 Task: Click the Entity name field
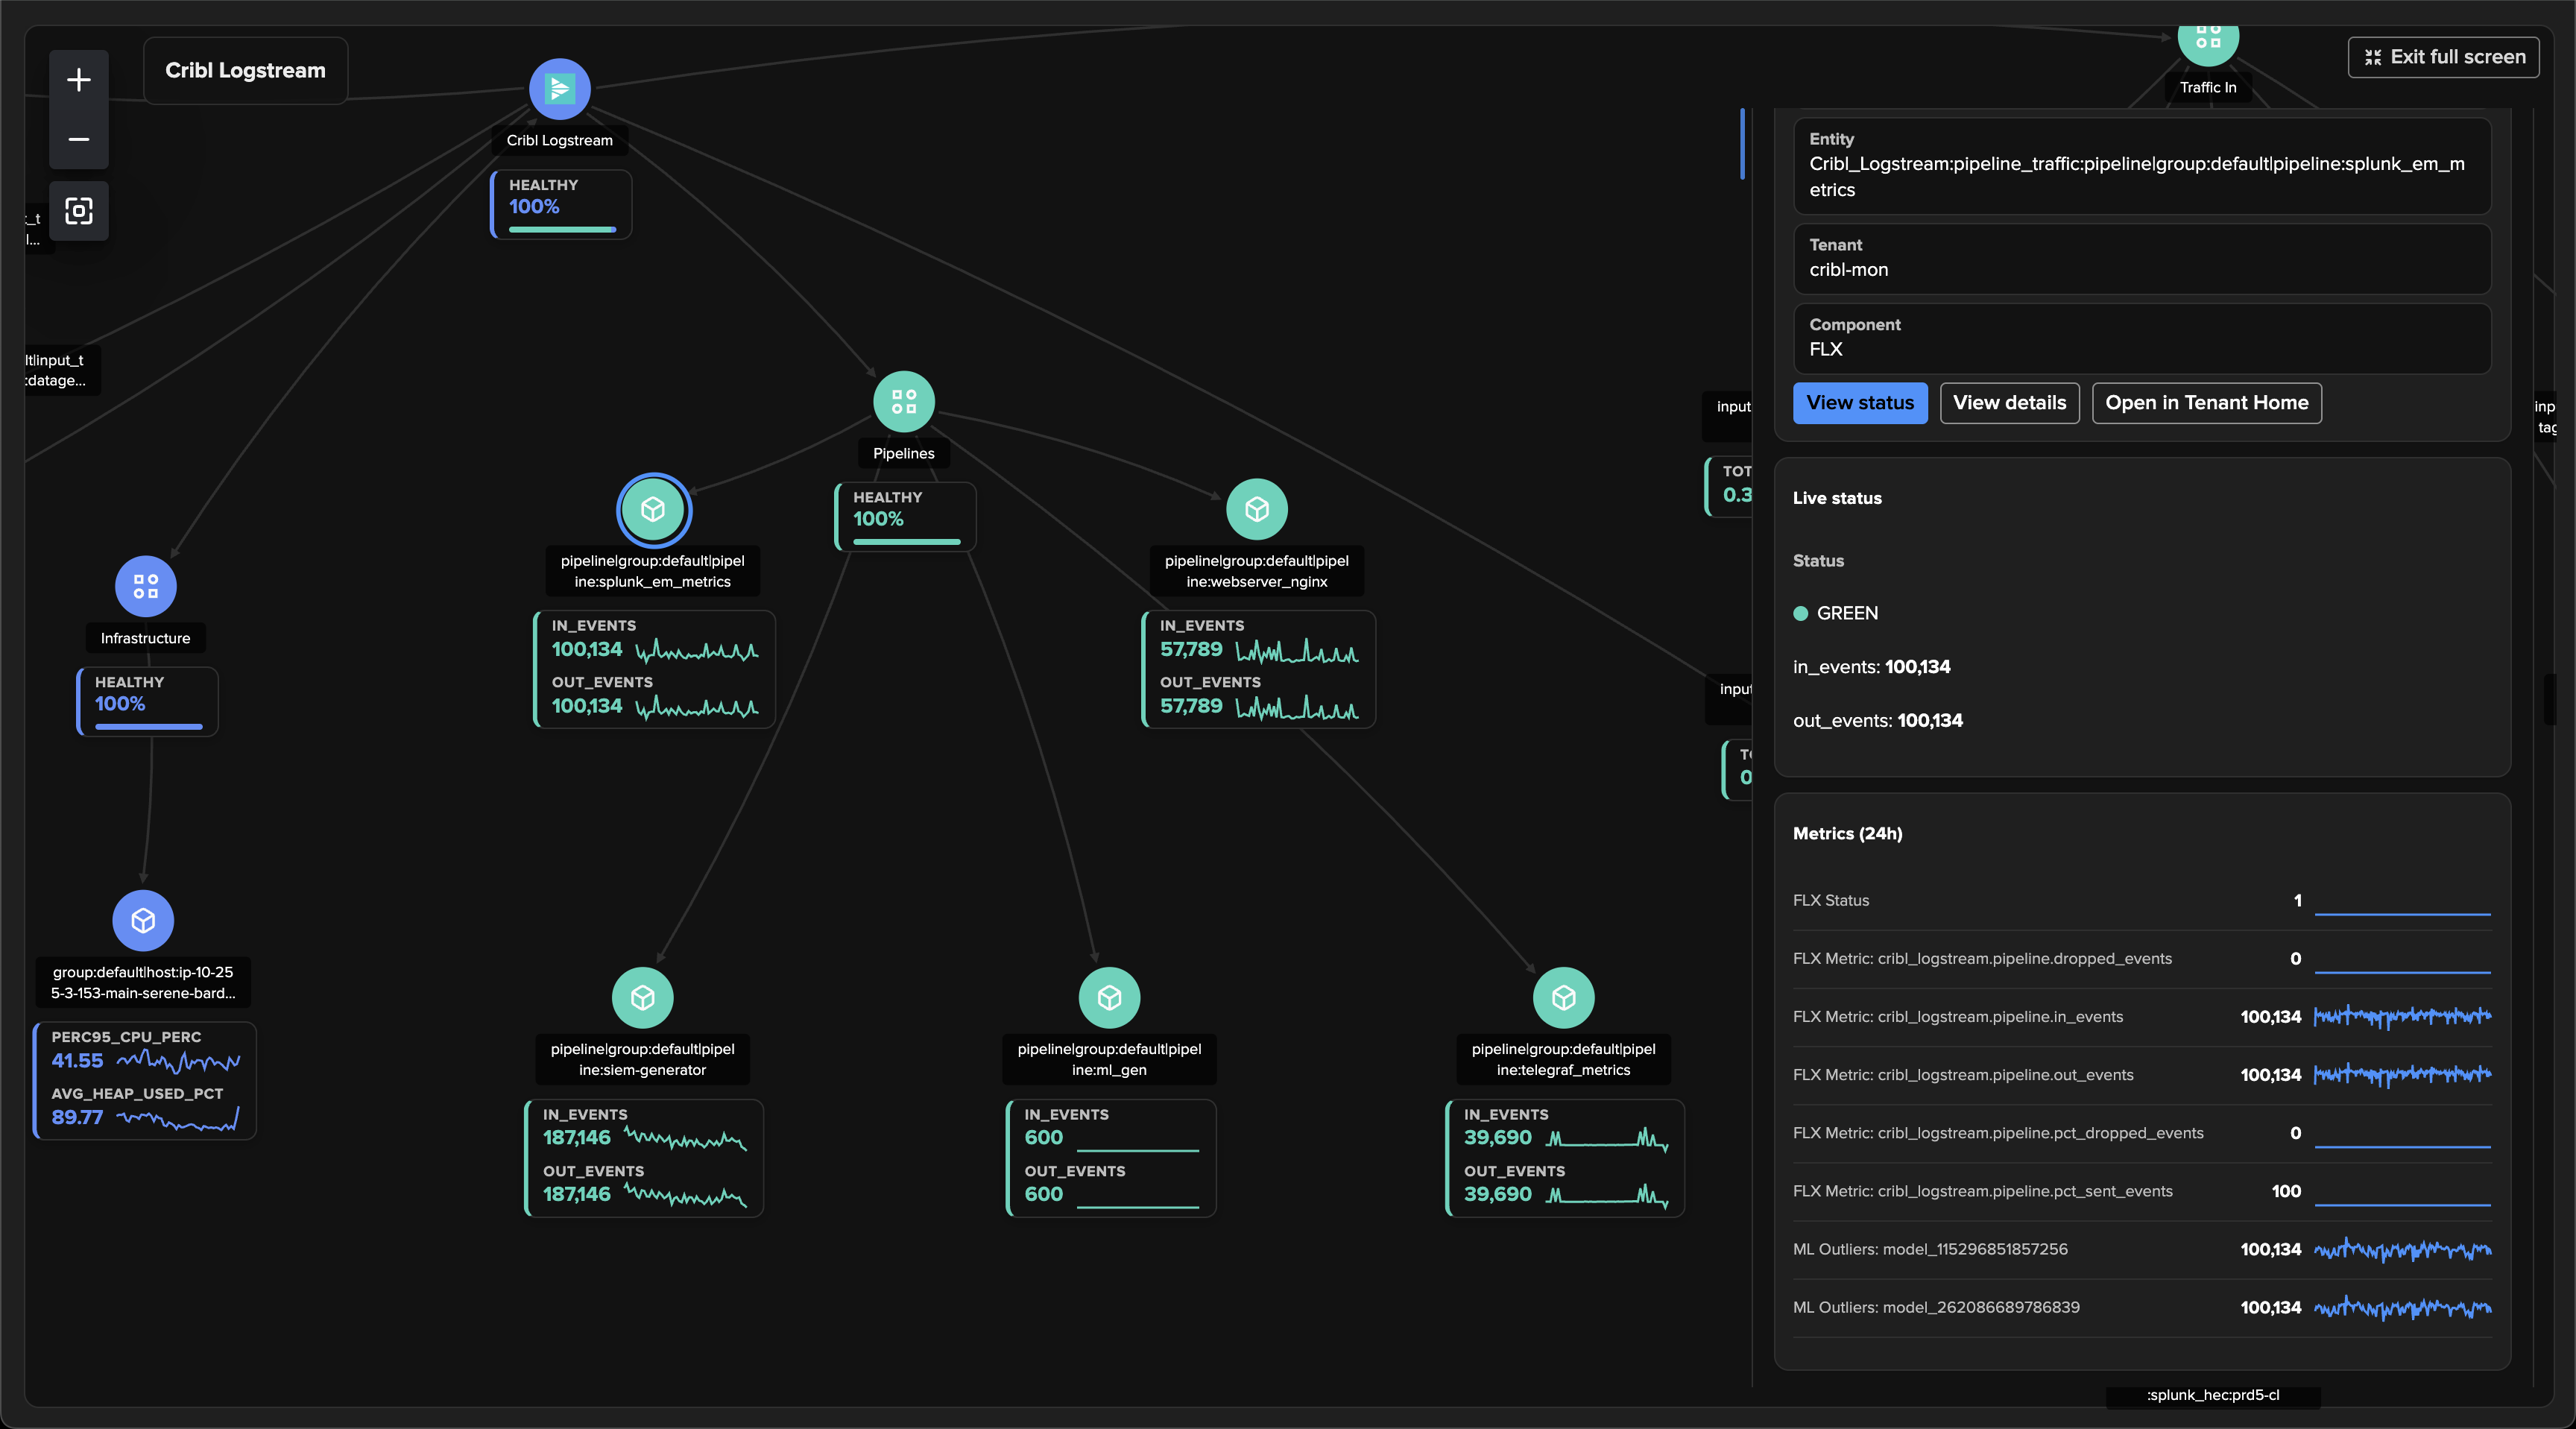[2142, 166]
